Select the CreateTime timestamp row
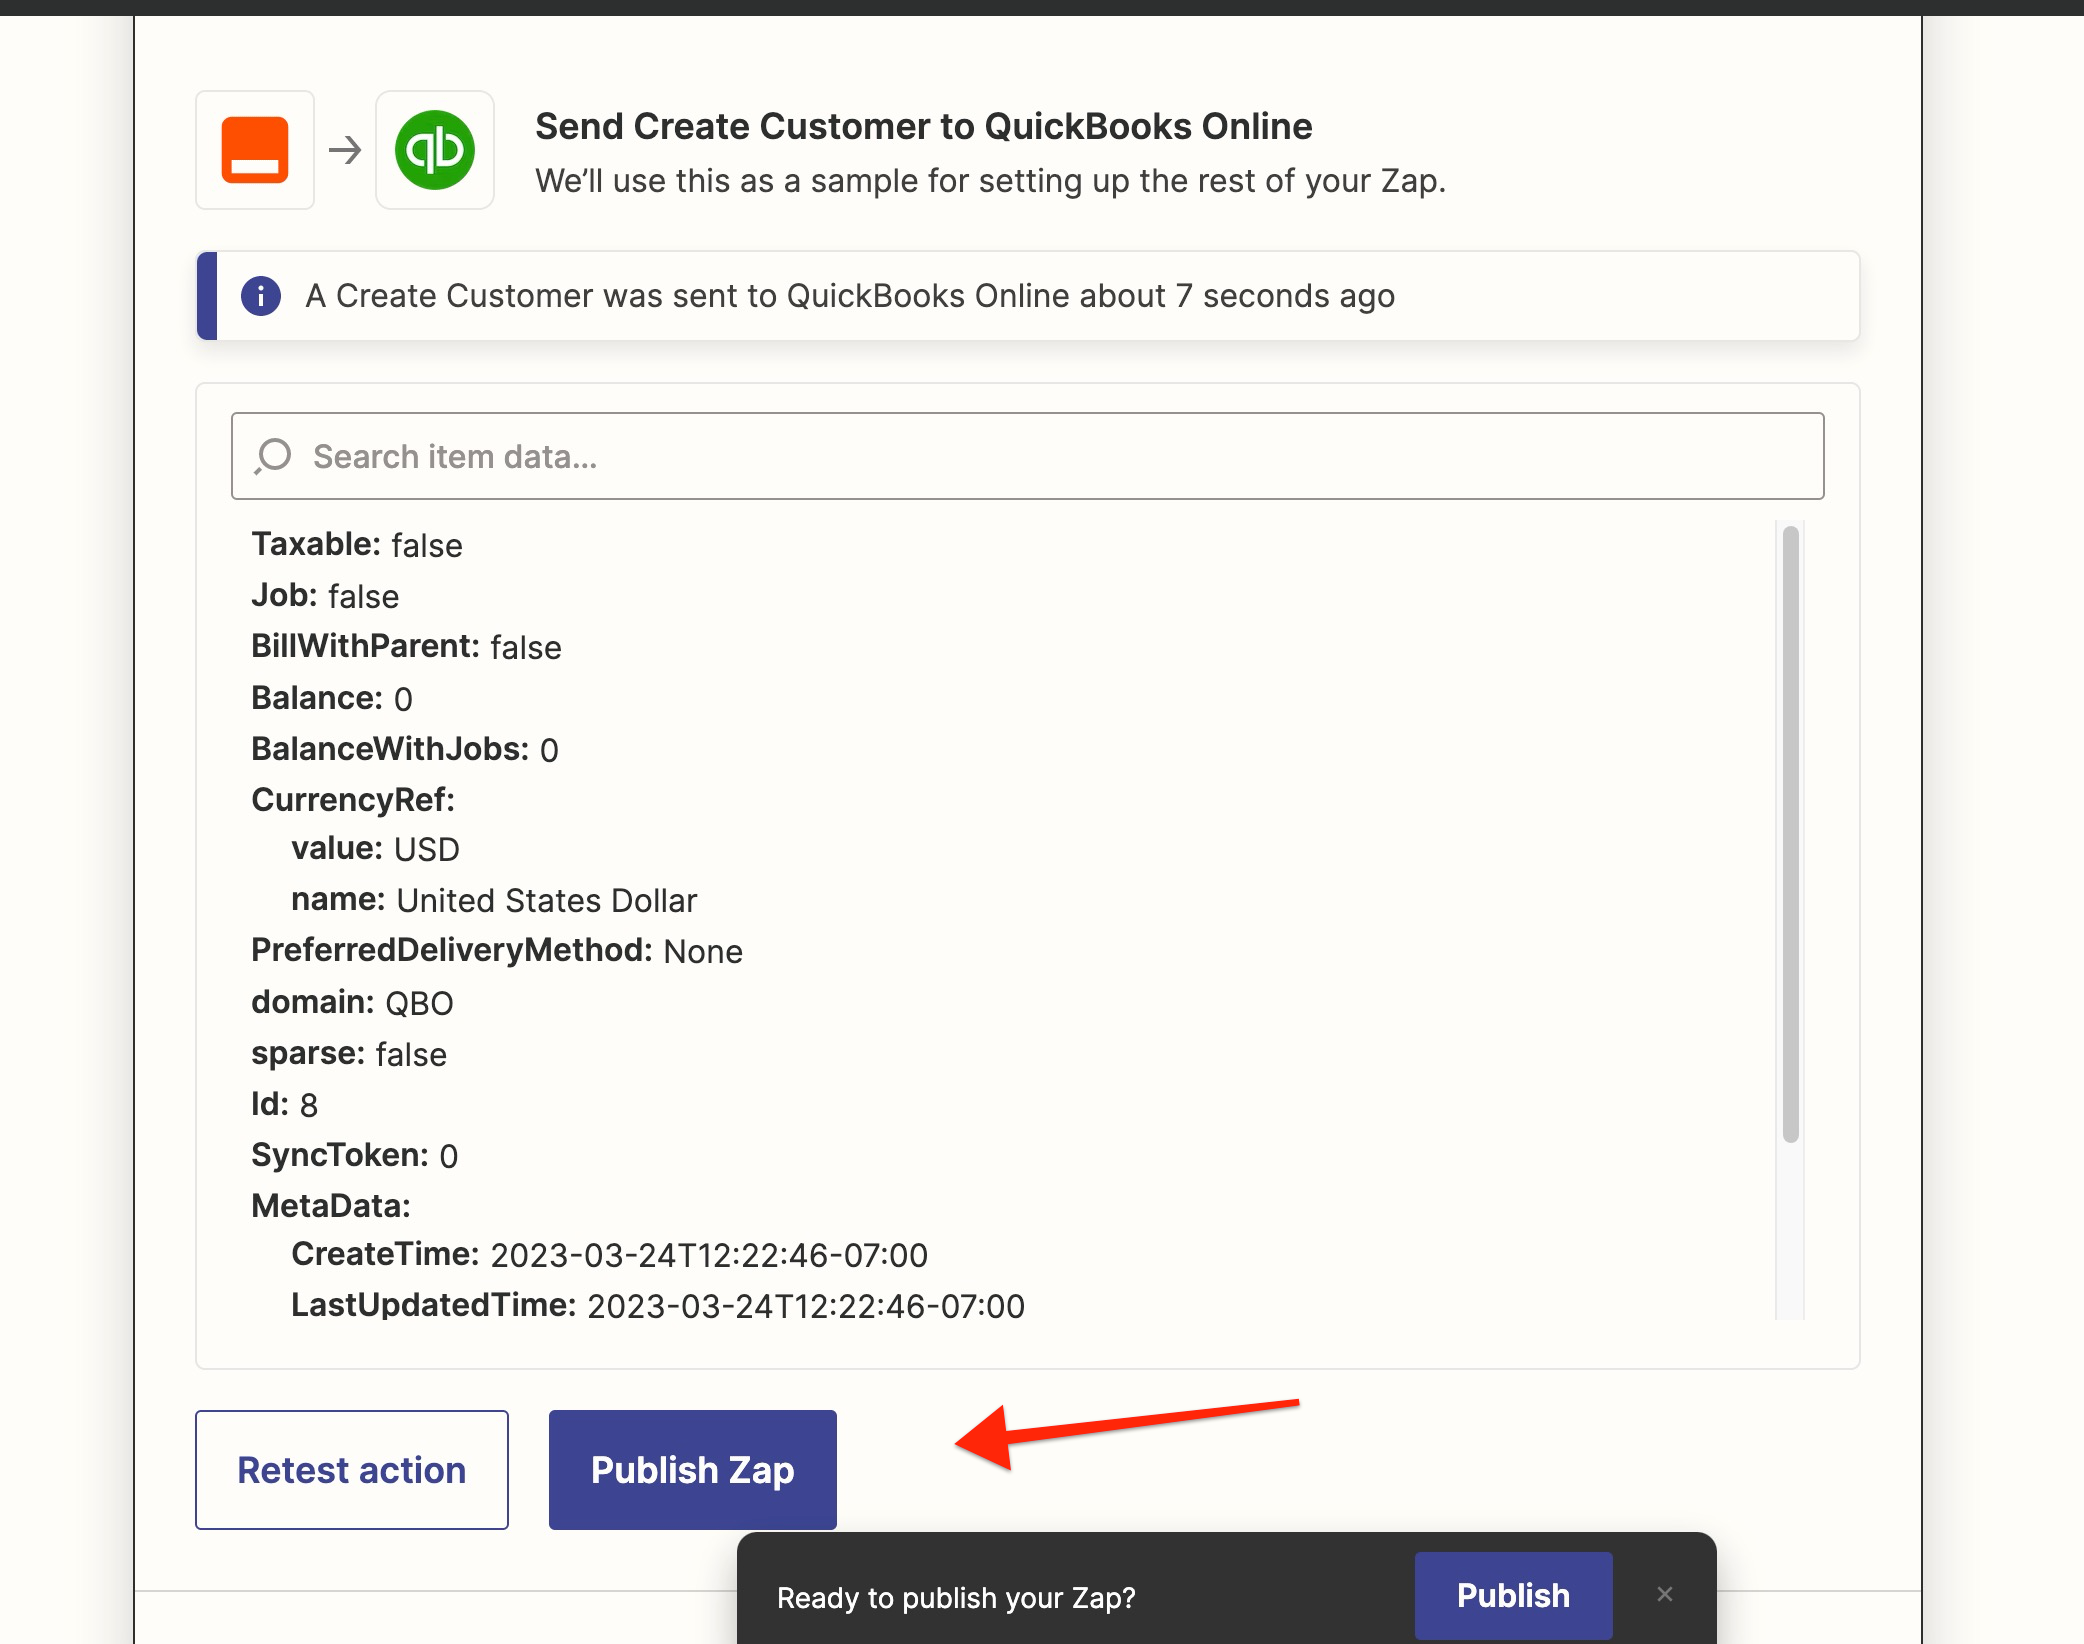The width and height of the screenshot is (2084, 1644). tap(609, 1255)
